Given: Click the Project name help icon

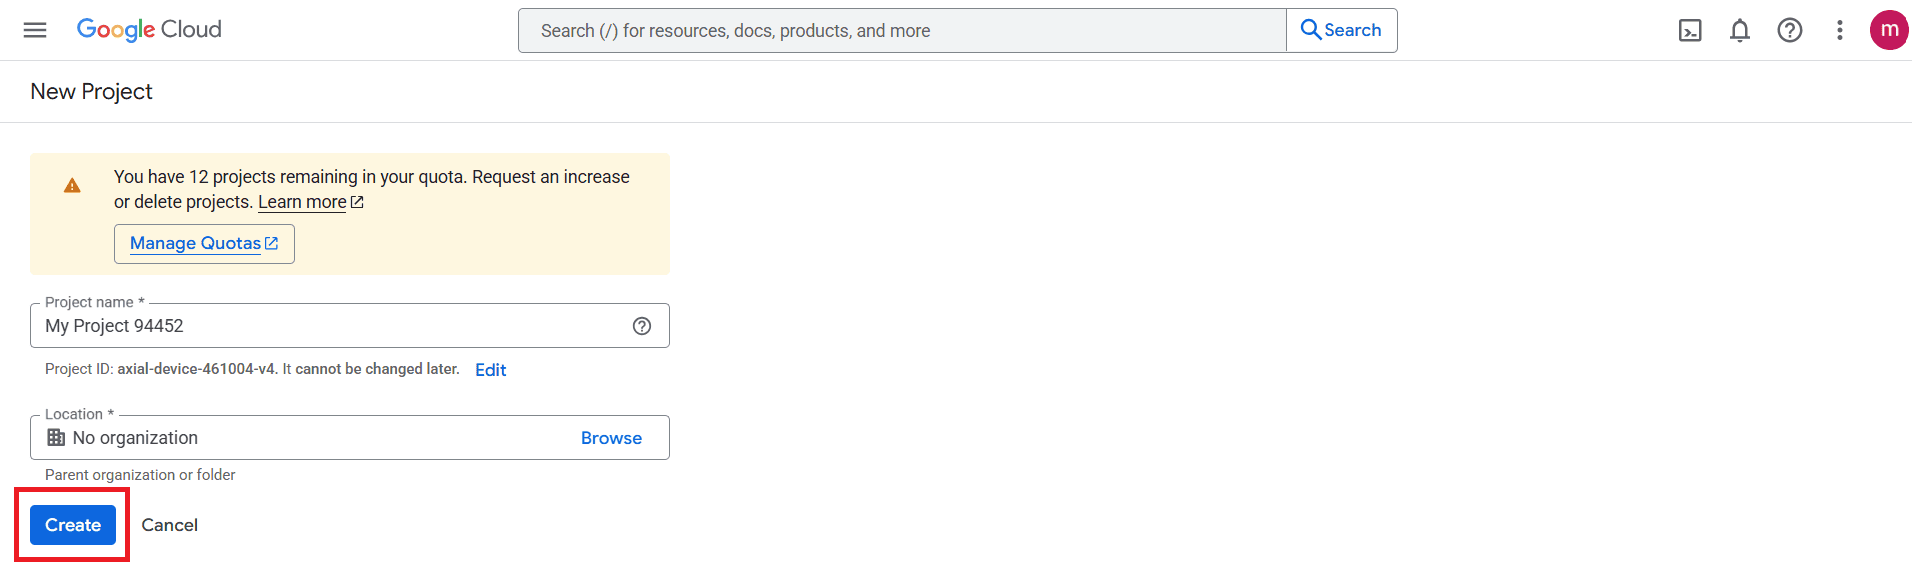Looking at the screenshot, I should [642, 326].
